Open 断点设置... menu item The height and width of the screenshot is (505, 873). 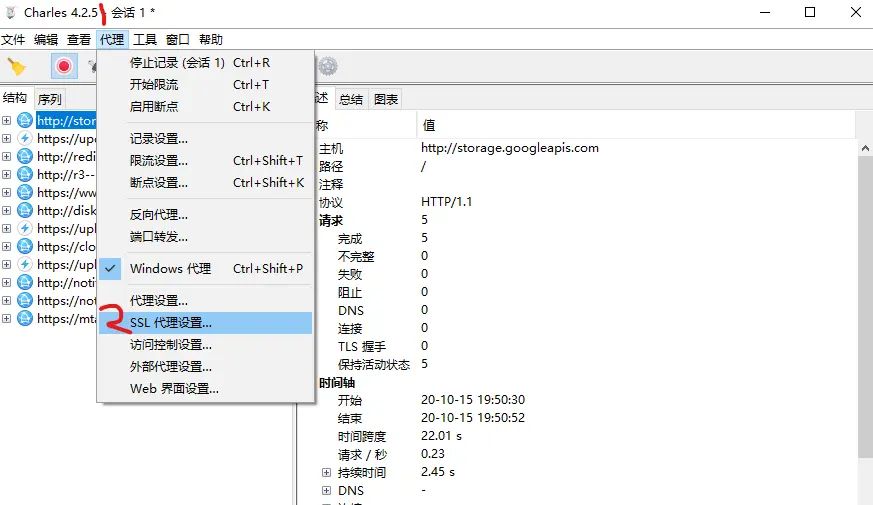(x=205, y=183)
